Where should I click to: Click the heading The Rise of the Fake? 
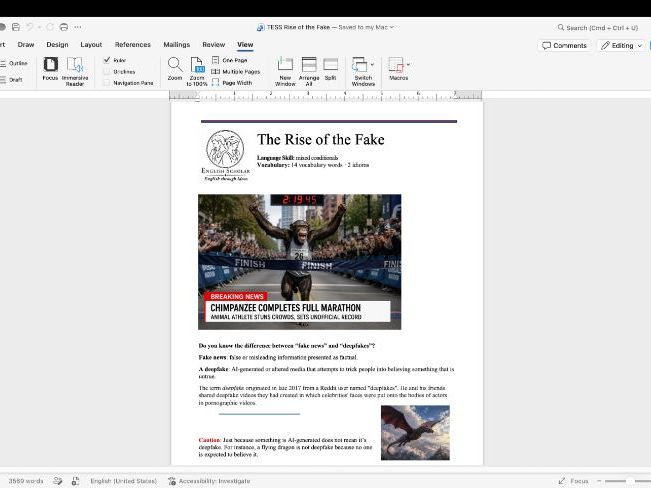[x=321, y=140]
